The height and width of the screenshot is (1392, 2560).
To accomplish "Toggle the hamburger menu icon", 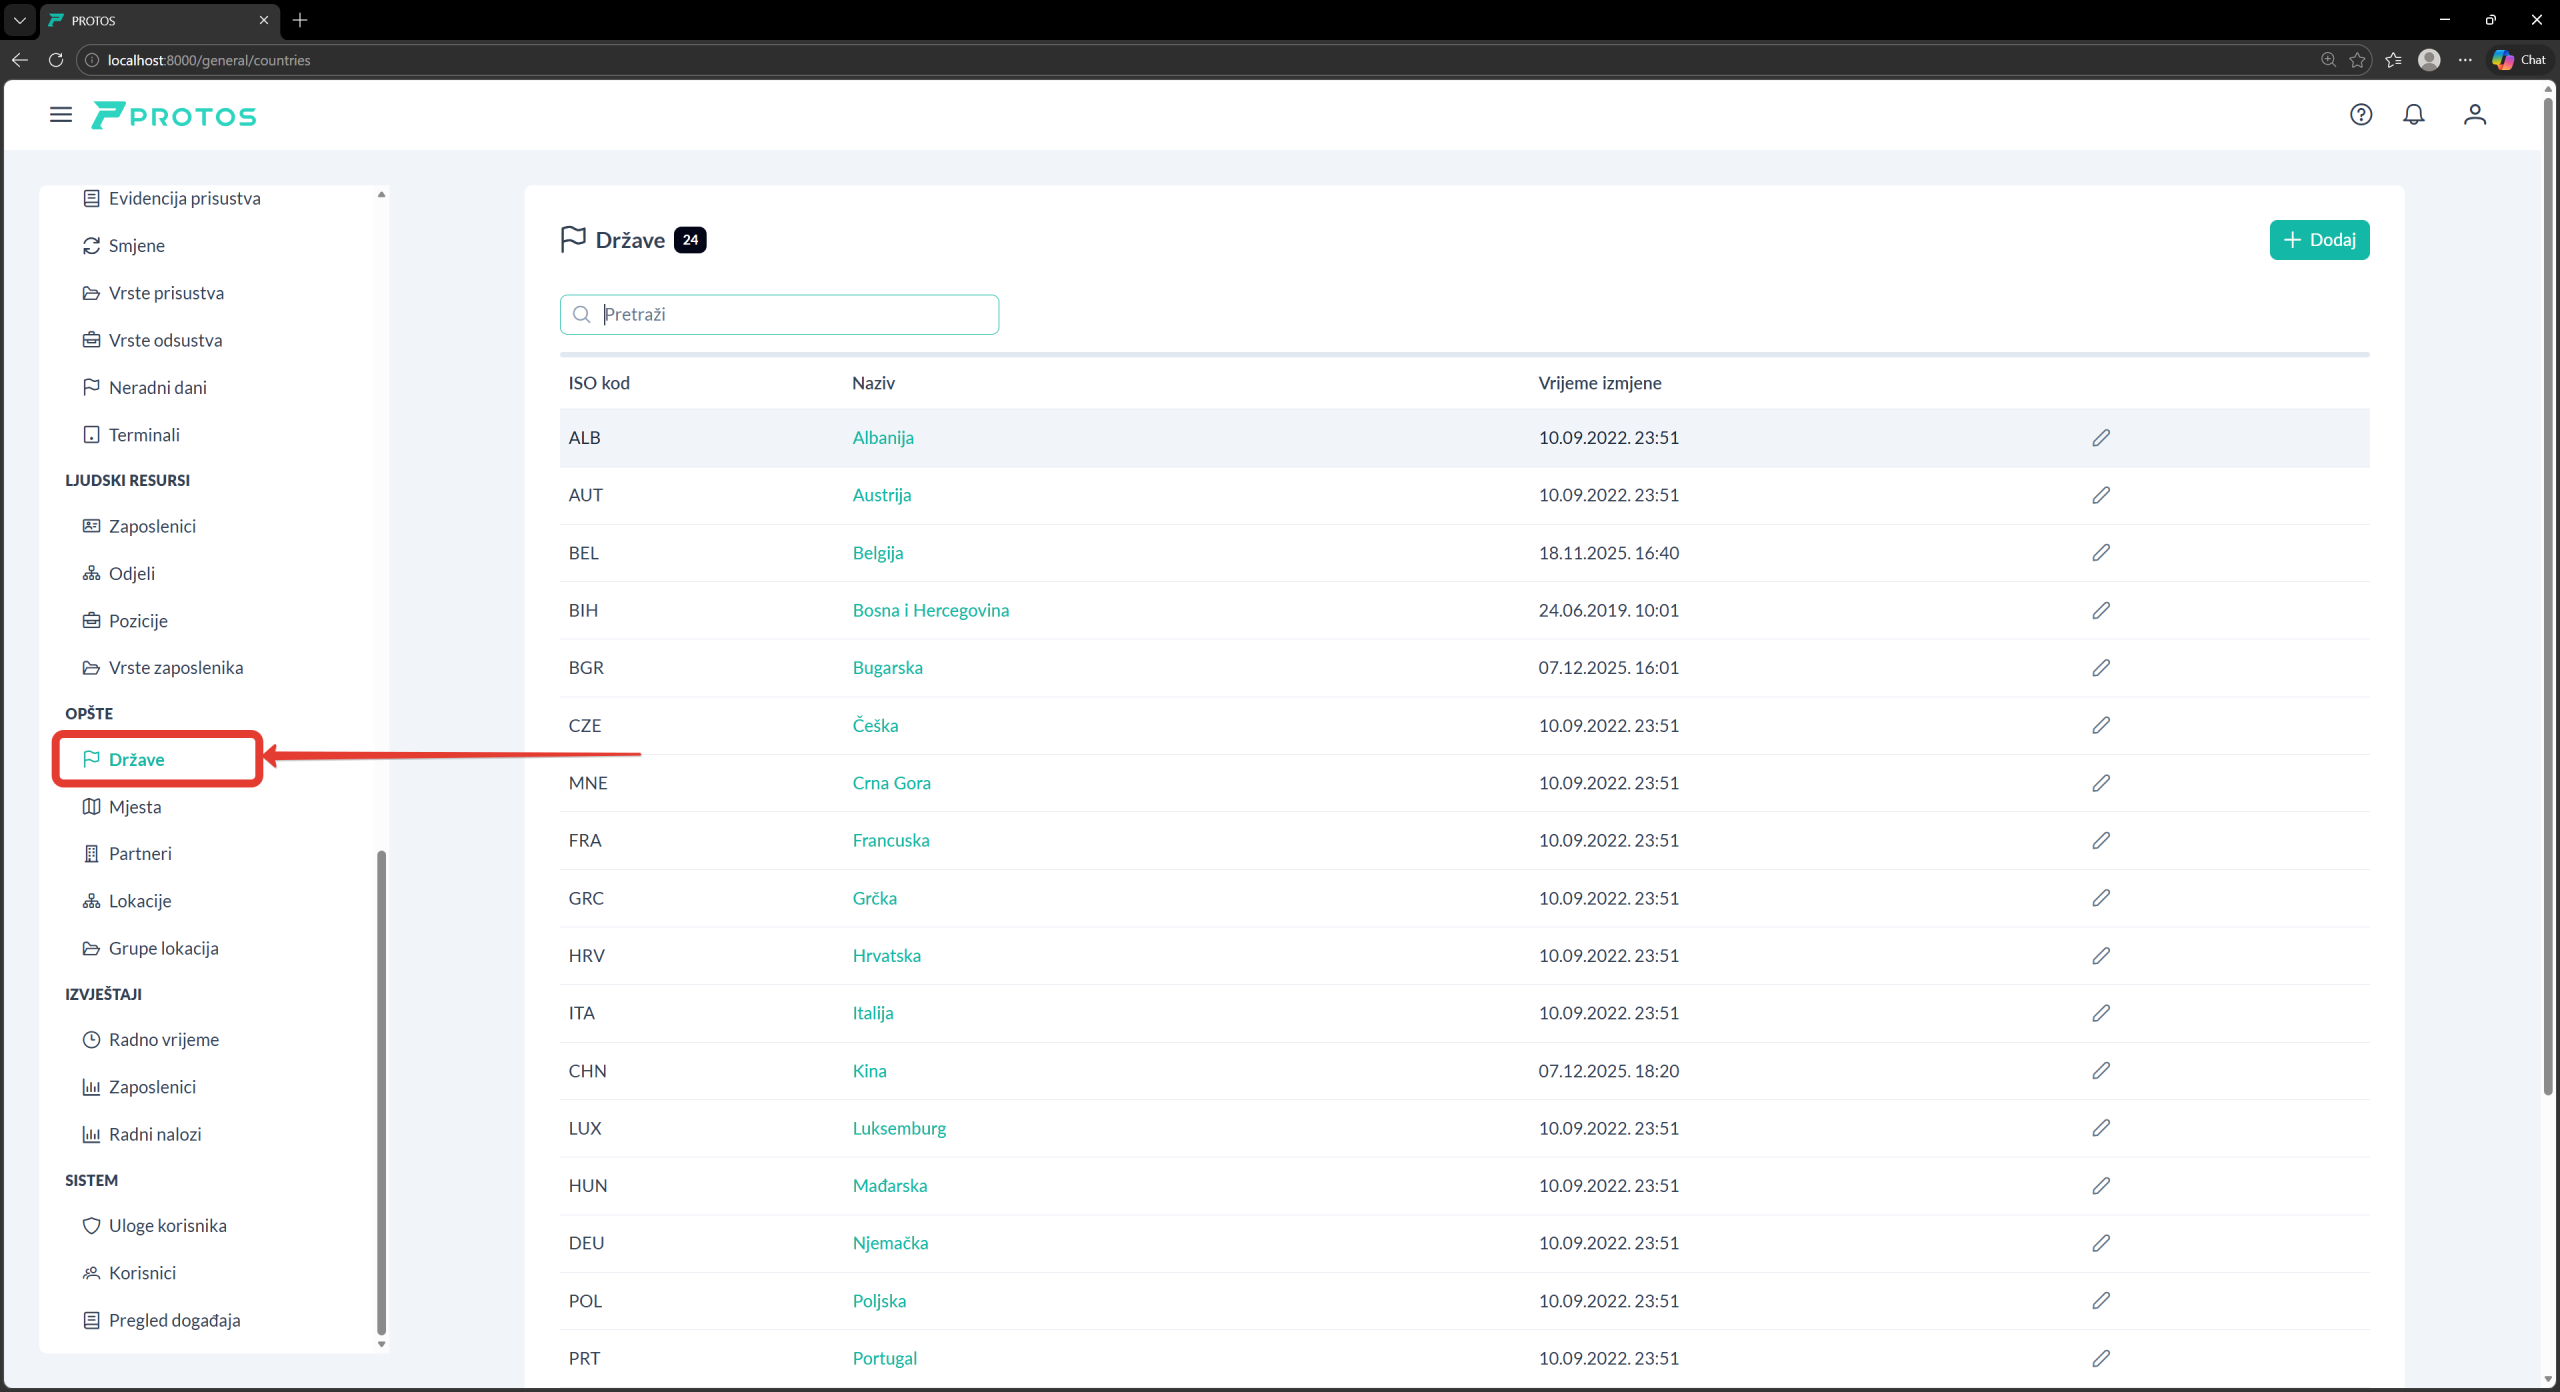I will coord(61,115).
